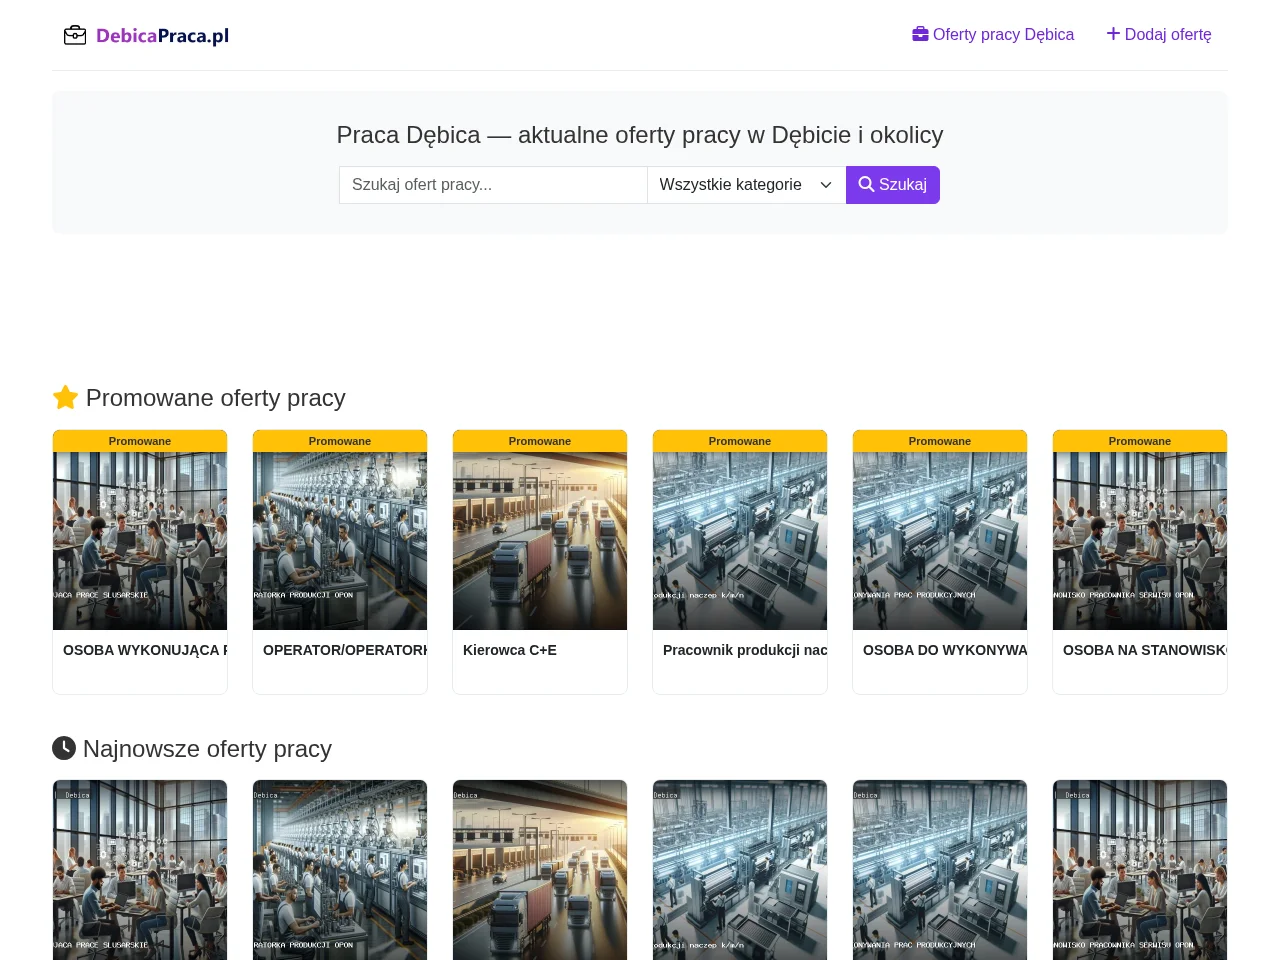
Task: Open promoted Pracownik produkcji offer image
Action: (740, 541)
